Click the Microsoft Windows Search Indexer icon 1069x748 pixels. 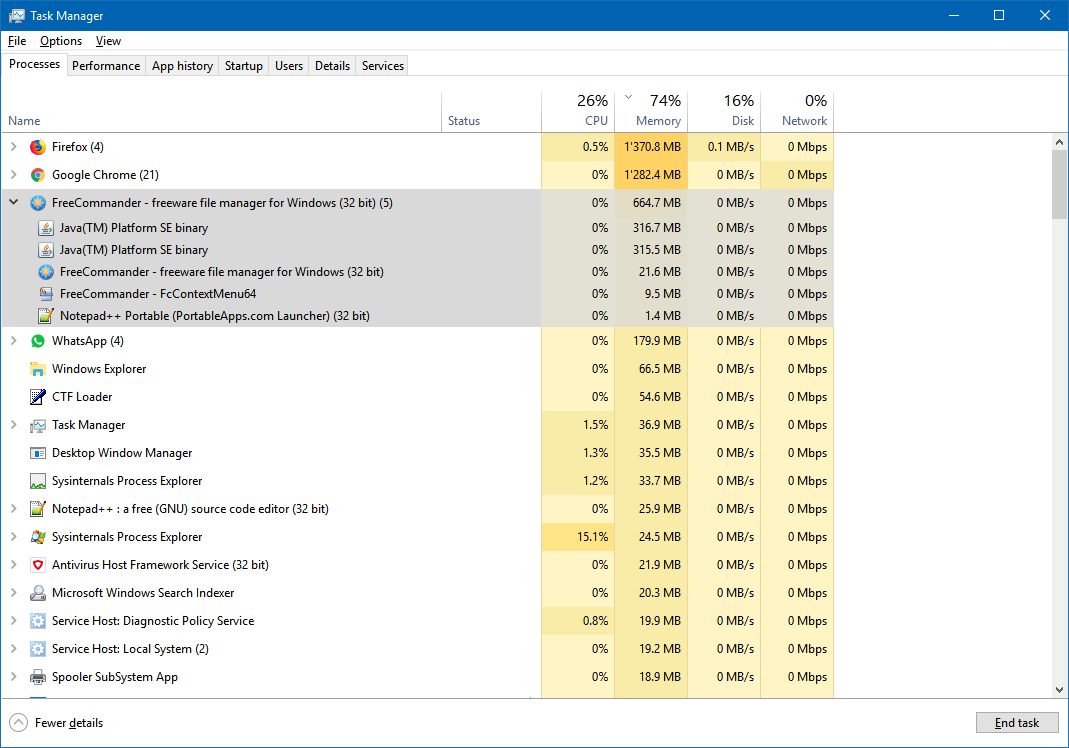(37, 593)
